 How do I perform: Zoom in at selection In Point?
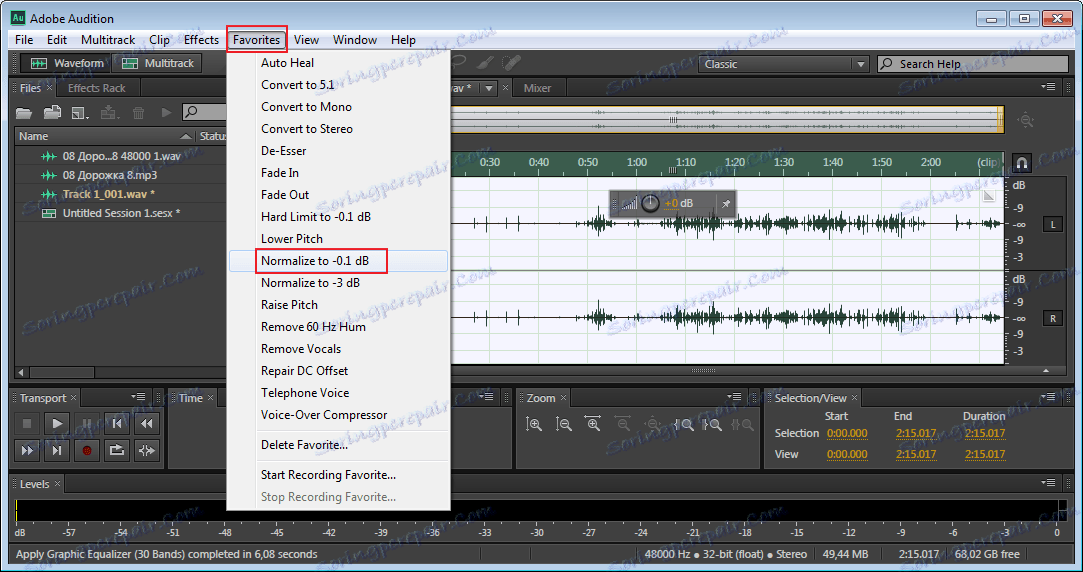(683, 424)
